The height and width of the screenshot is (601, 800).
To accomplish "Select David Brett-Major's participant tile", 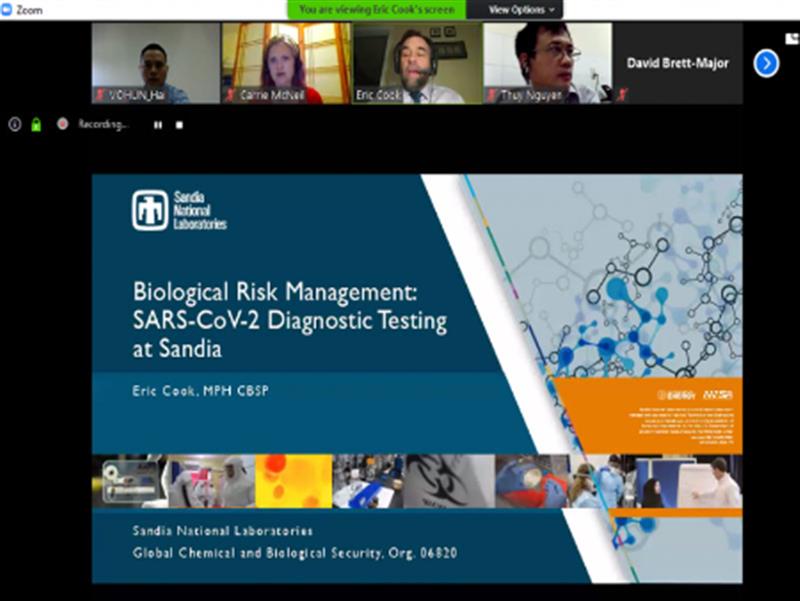I will (x=677, y=63).
